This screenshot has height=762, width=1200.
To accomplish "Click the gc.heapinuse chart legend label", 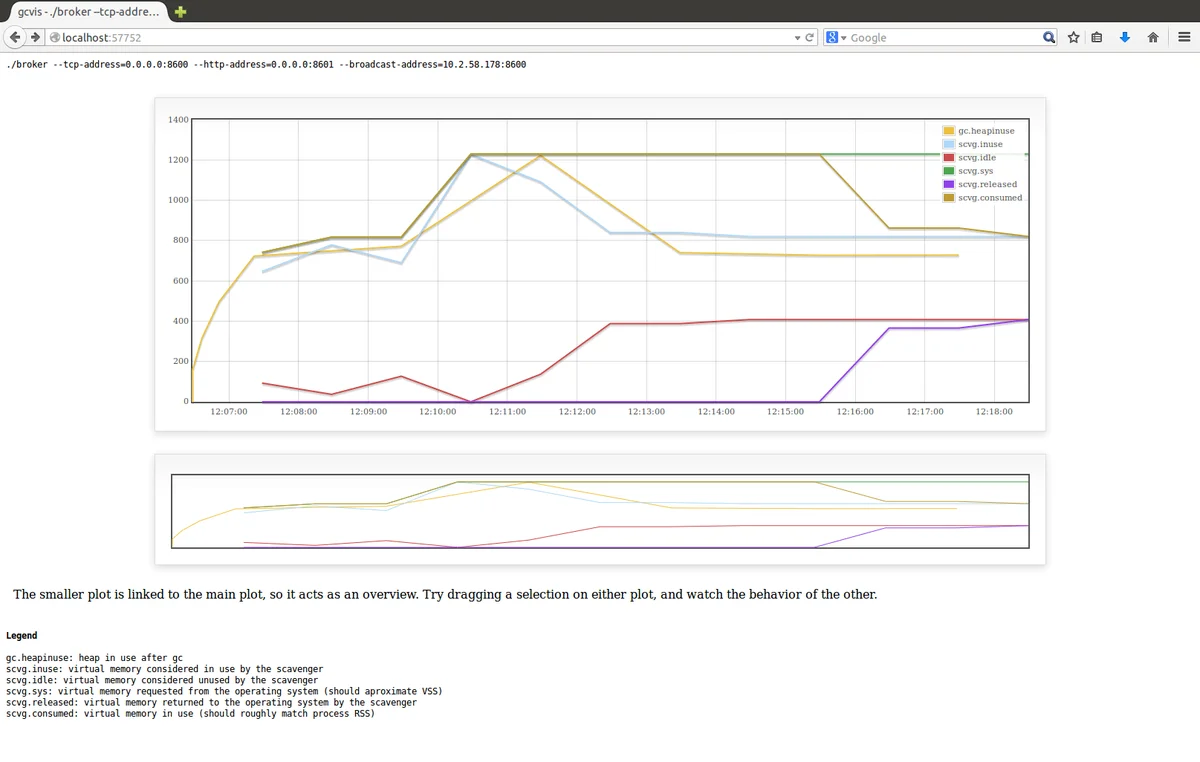I will point(986,131).
